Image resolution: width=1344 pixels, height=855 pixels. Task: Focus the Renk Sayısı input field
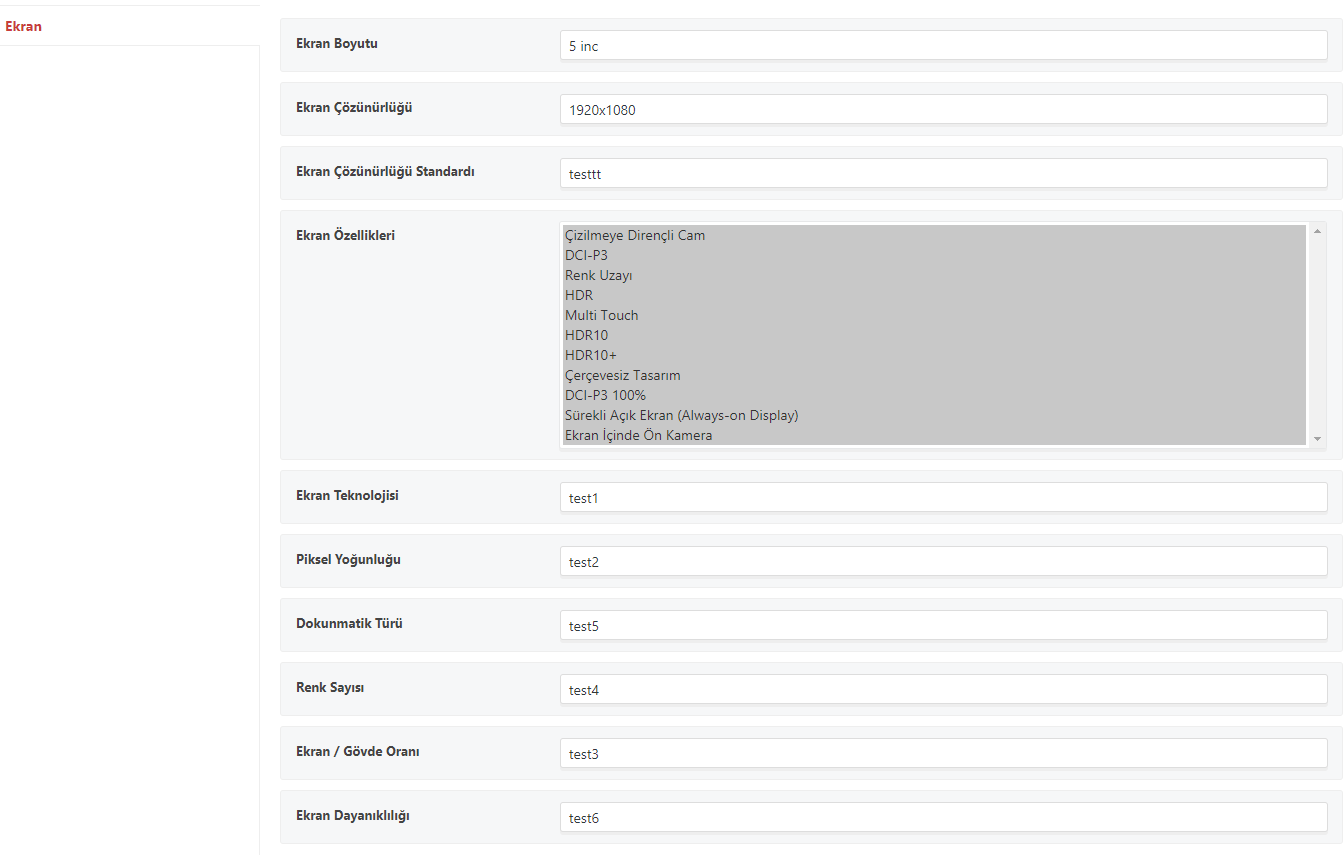[943, 689]
